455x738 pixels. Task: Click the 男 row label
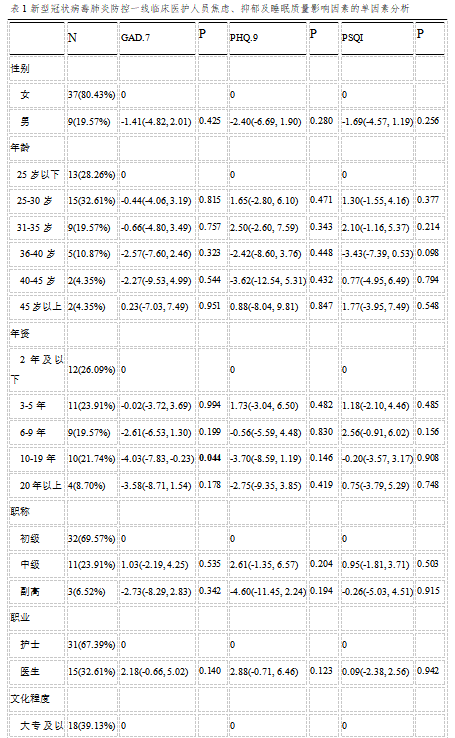(25, 122)
